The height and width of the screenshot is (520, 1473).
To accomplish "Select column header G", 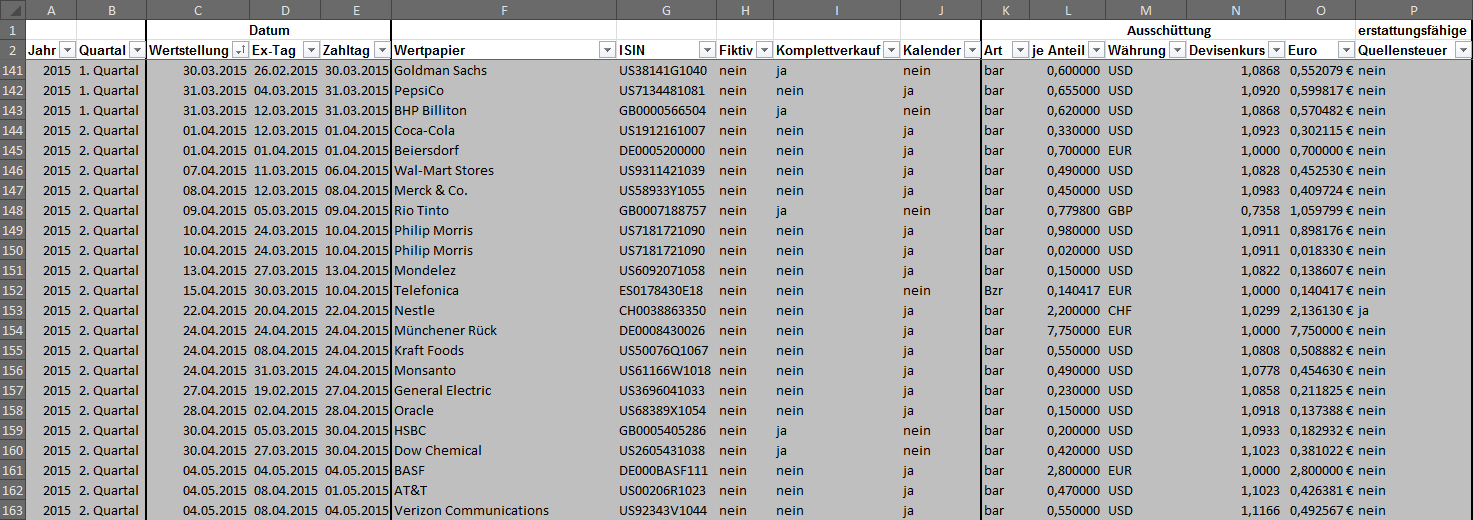I will [666, 10].
